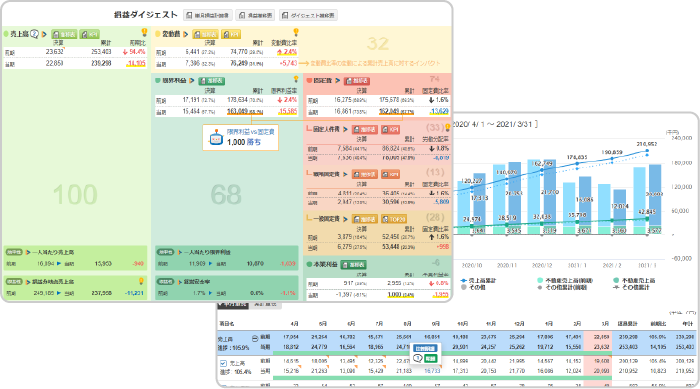
Task: Click the blue button in the table cell popup
Action: (425, 349)
